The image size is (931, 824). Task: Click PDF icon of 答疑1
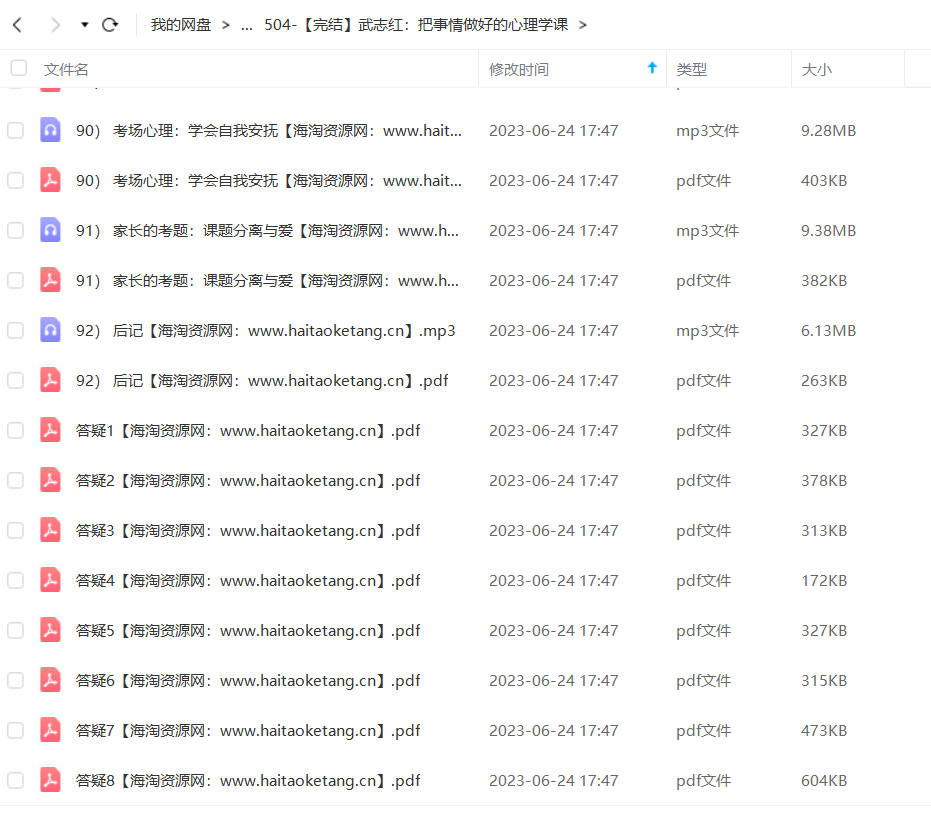tap(50, 430)
